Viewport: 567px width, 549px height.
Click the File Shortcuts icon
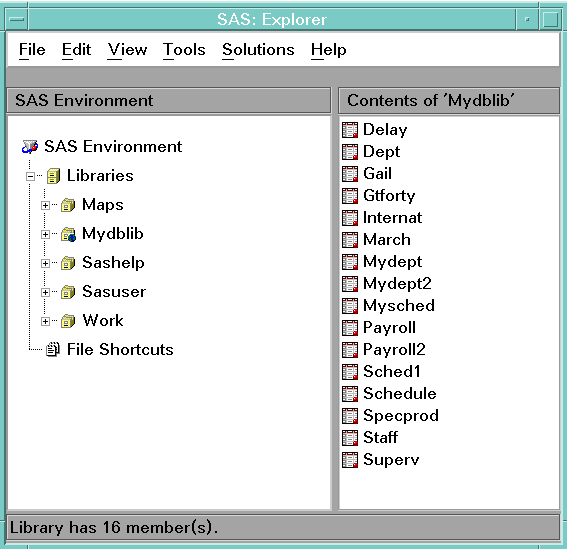click(x=53, y=350)
